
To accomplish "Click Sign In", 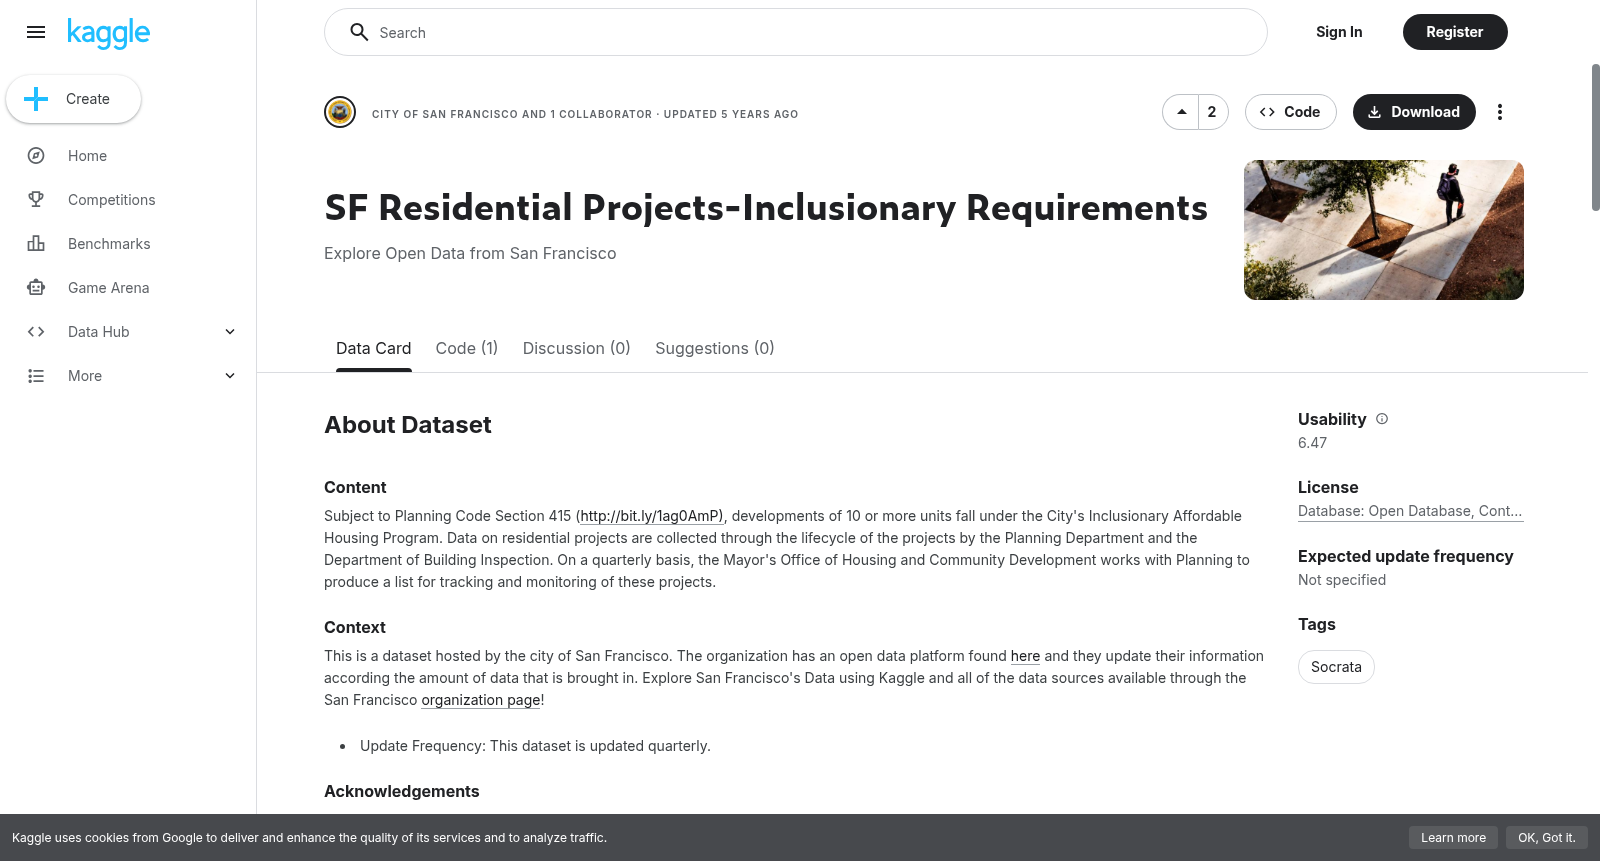I will coord(1338,32).
